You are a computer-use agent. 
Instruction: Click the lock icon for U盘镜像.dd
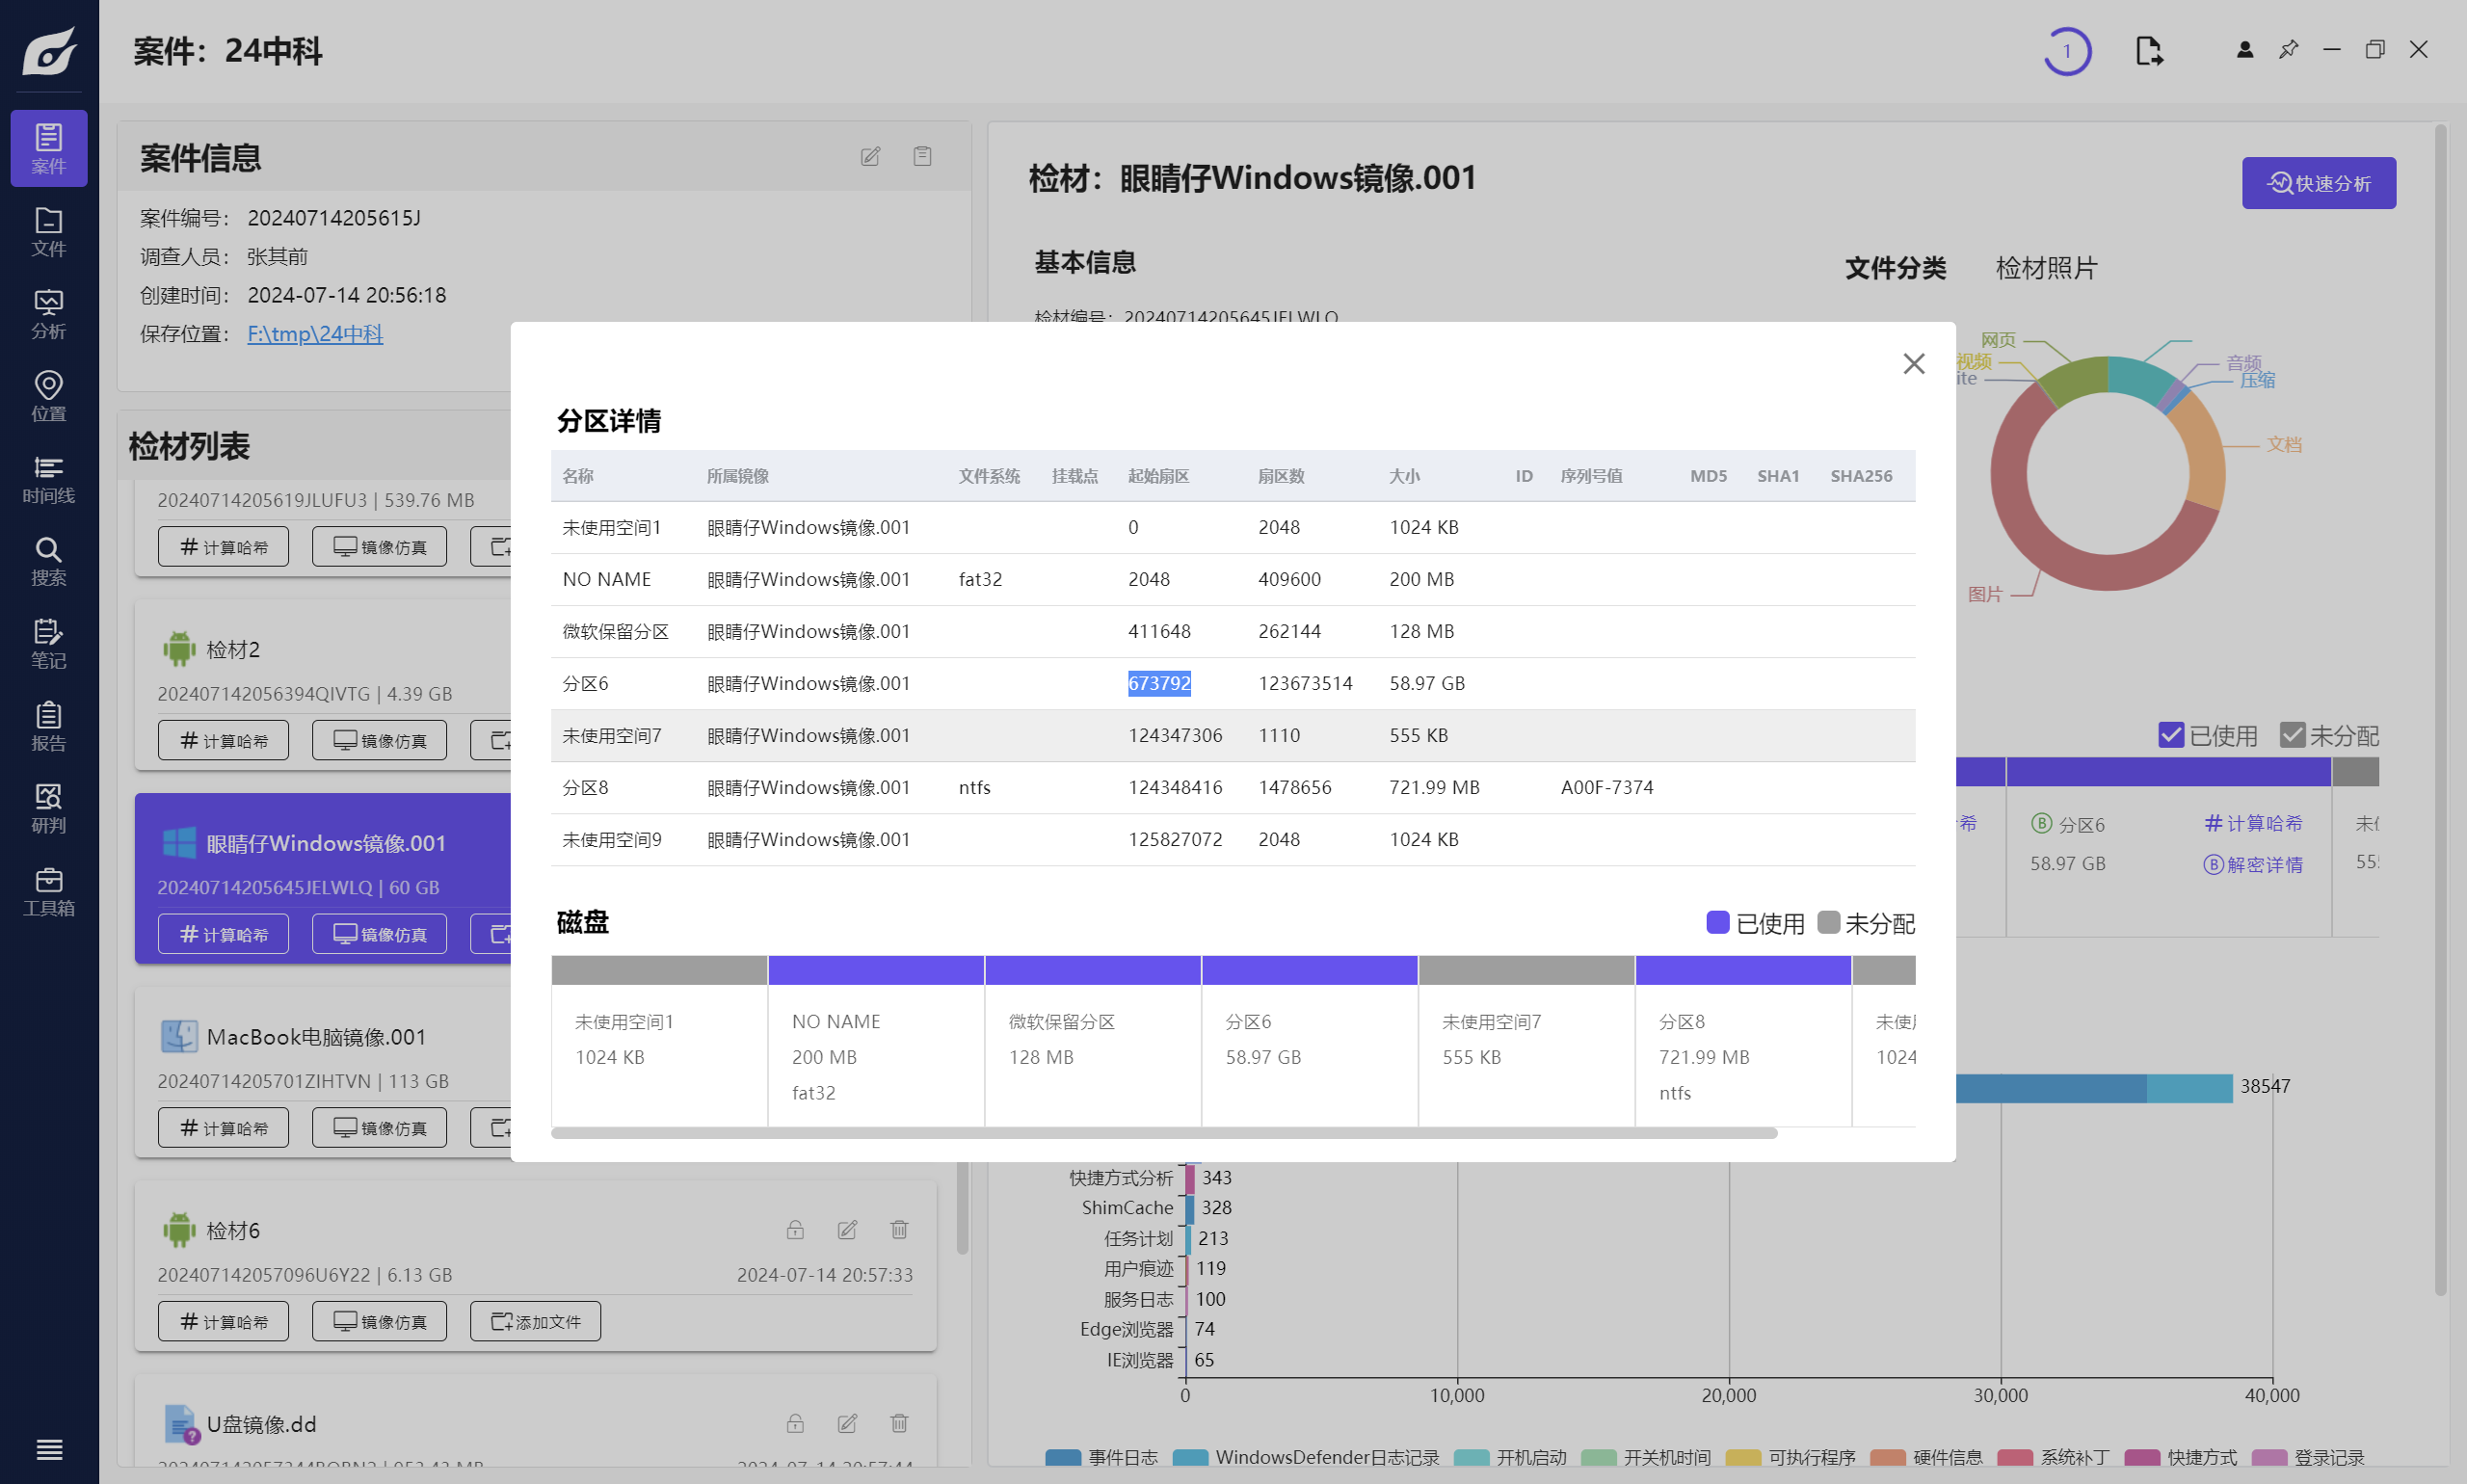[795, 1423]
